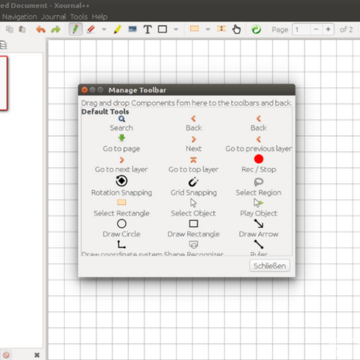Select the Eraser tool
Viewport: 360px width, 360px height.
tap(91, 29)
